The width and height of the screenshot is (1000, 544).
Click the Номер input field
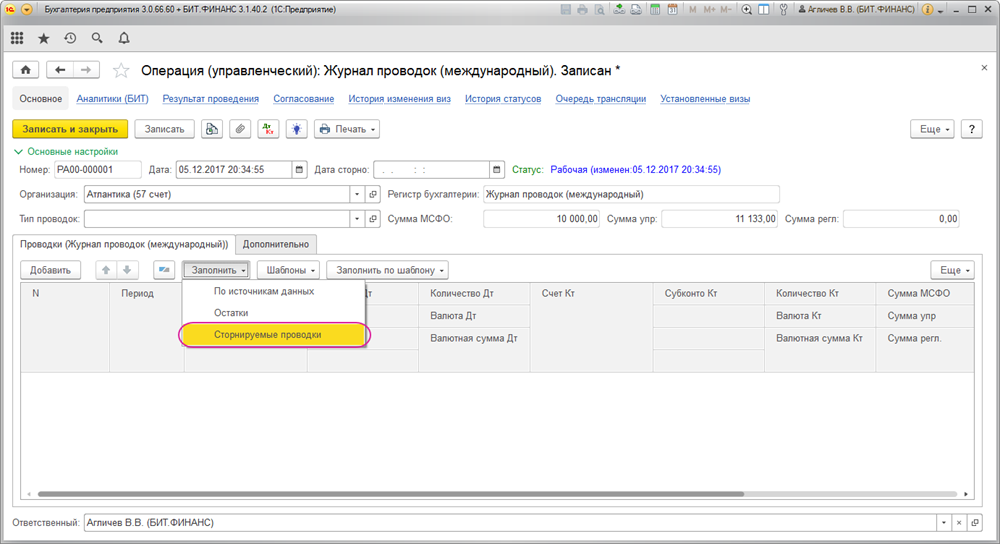(x=98, y=170)
